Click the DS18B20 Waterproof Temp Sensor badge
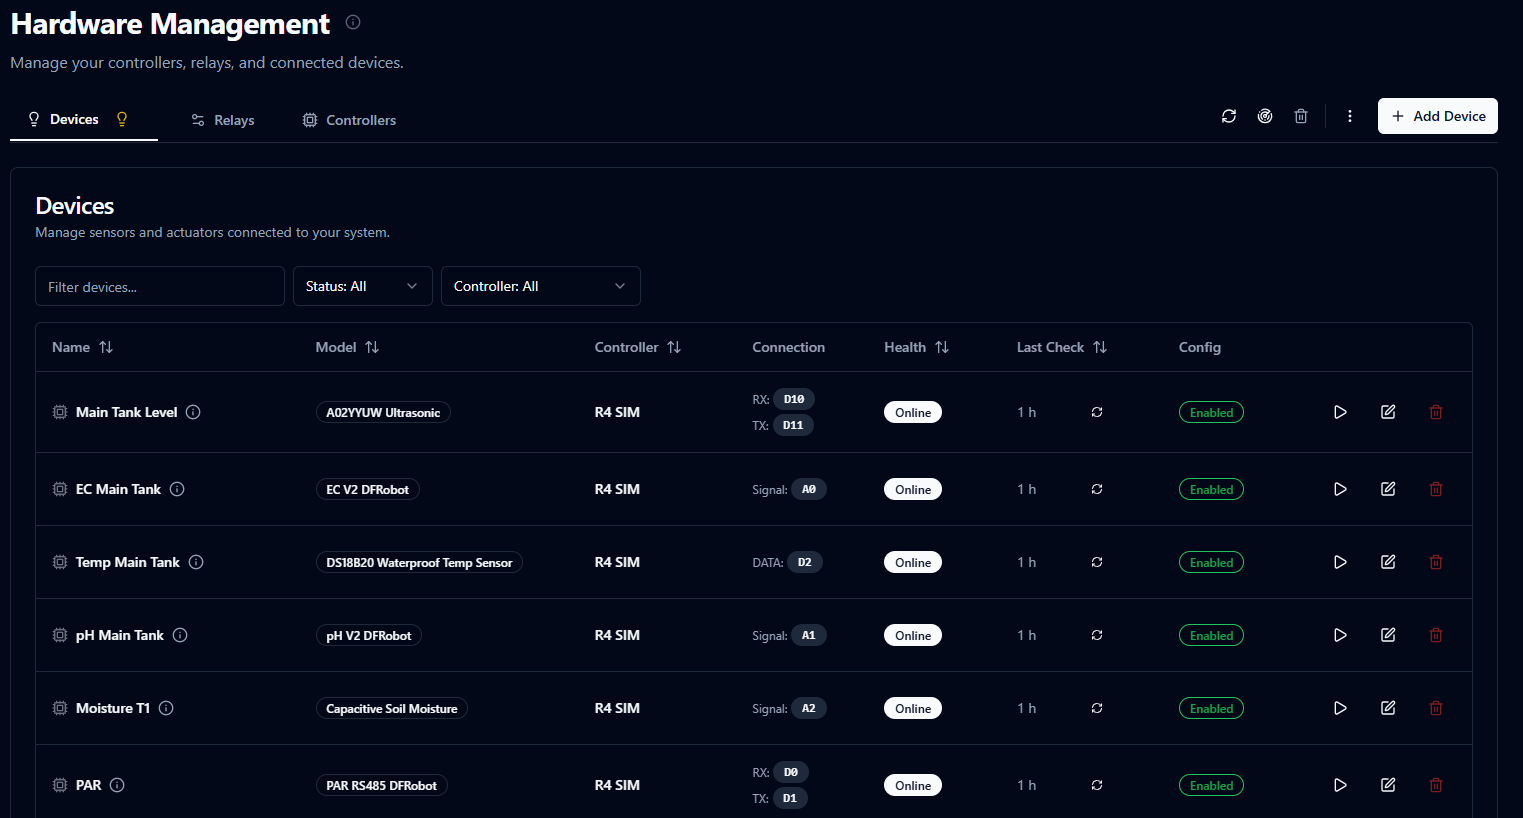1523x818 pixels. (419, 562)
